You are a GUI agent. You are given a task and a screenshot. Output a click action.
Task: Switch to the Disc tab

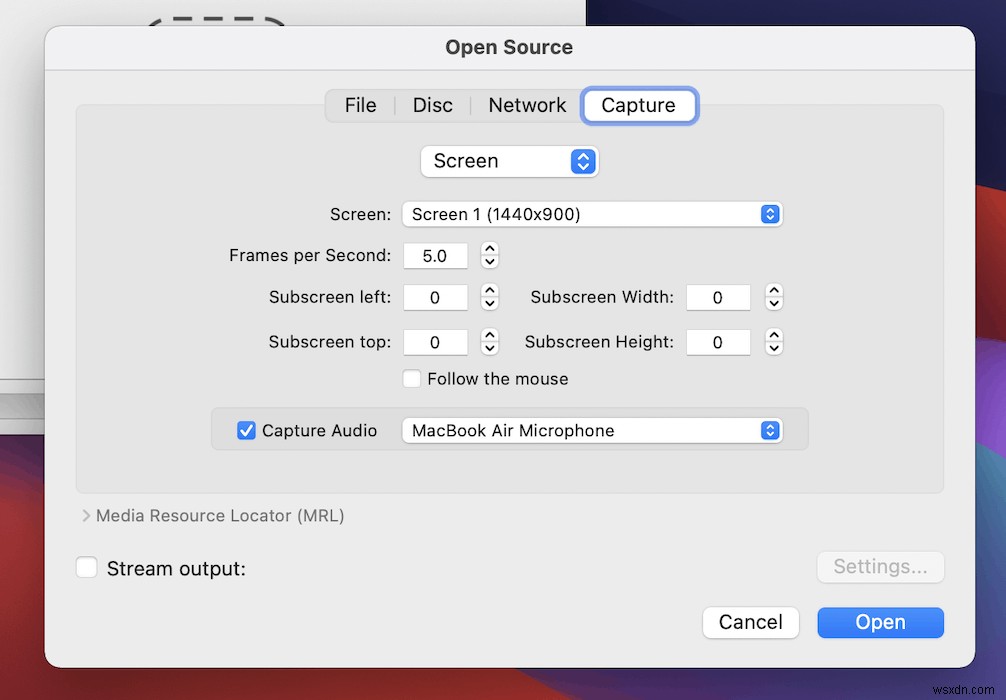432,105
